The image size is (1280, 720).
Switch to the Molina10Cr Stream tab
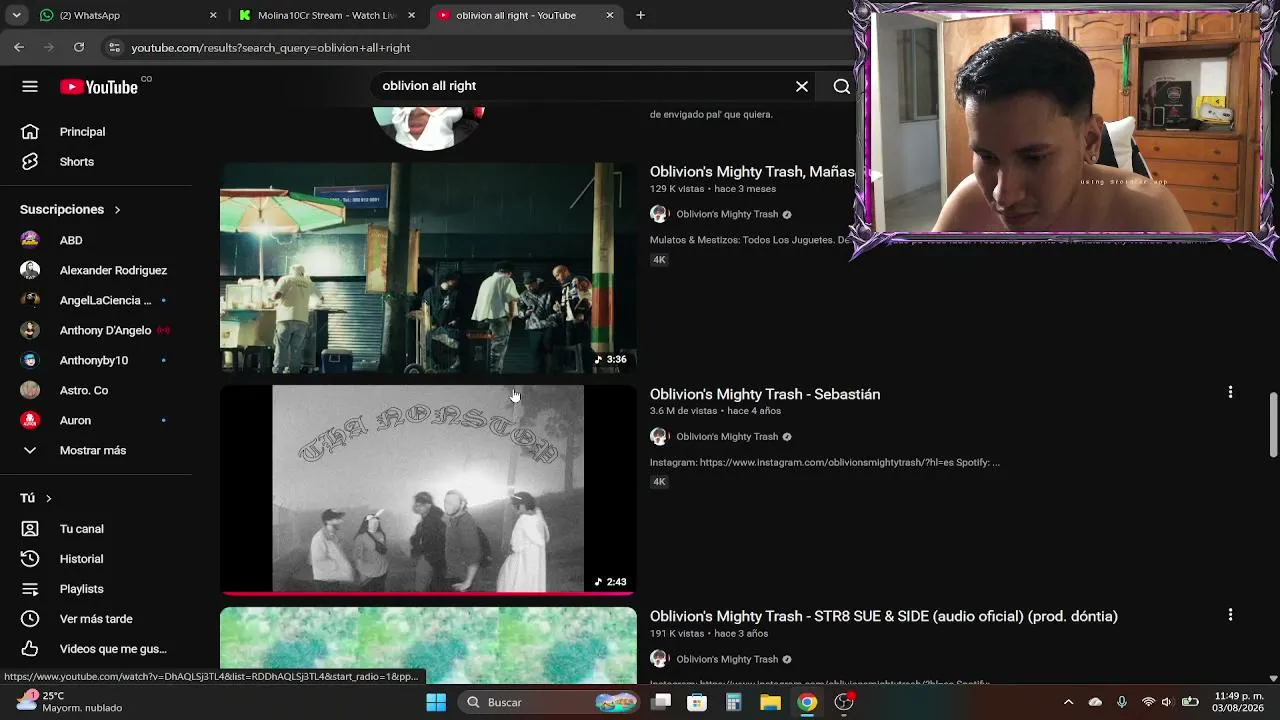pos(328,15)
